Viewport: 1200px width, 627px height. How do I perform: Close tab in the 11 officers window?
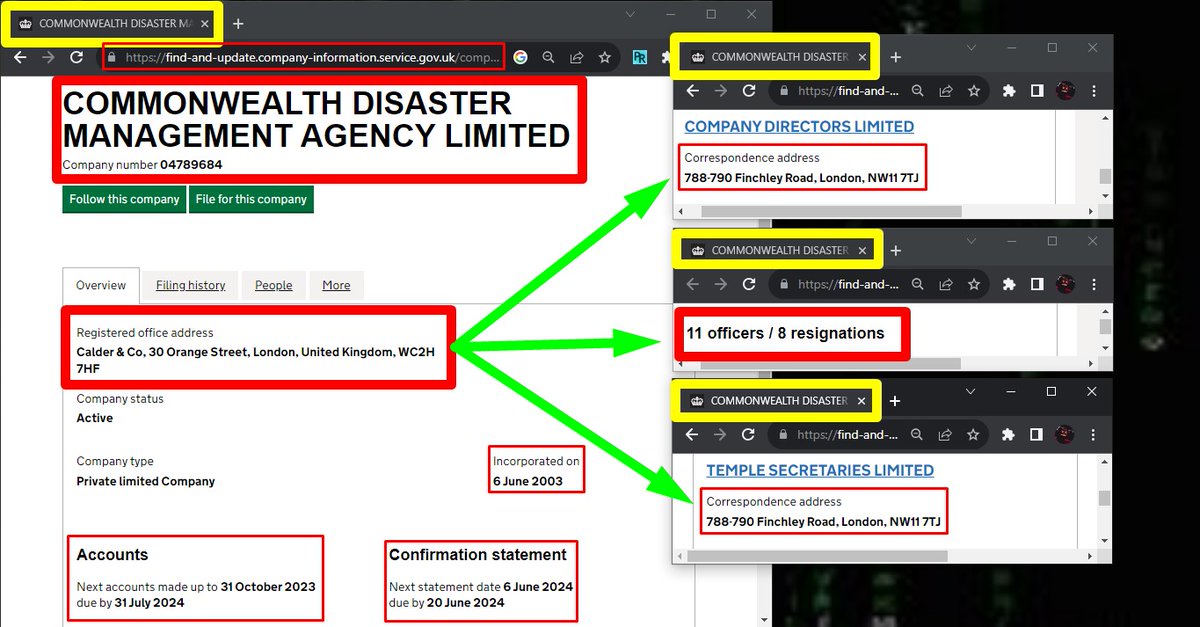click(860, 251)
